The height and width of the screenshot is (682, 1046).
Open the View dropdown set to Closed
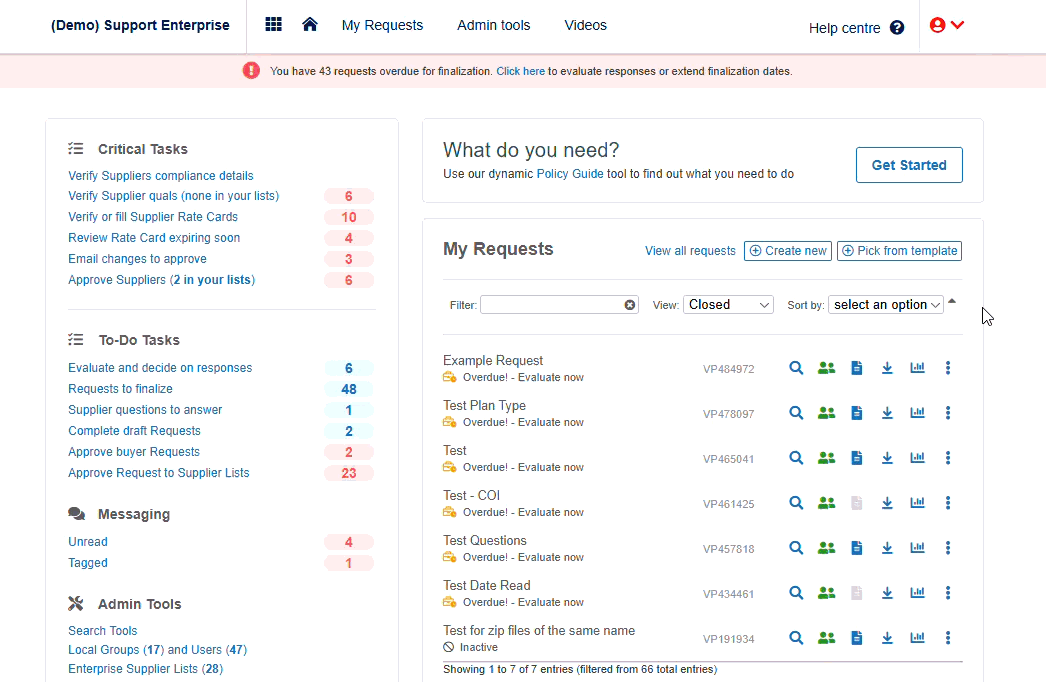pyautogui.click(x=728, y=305)
